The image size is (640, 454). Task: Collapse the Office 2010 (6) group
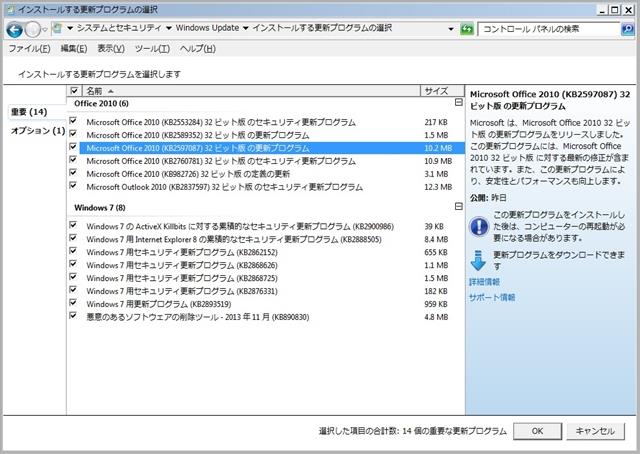(459, 102)
